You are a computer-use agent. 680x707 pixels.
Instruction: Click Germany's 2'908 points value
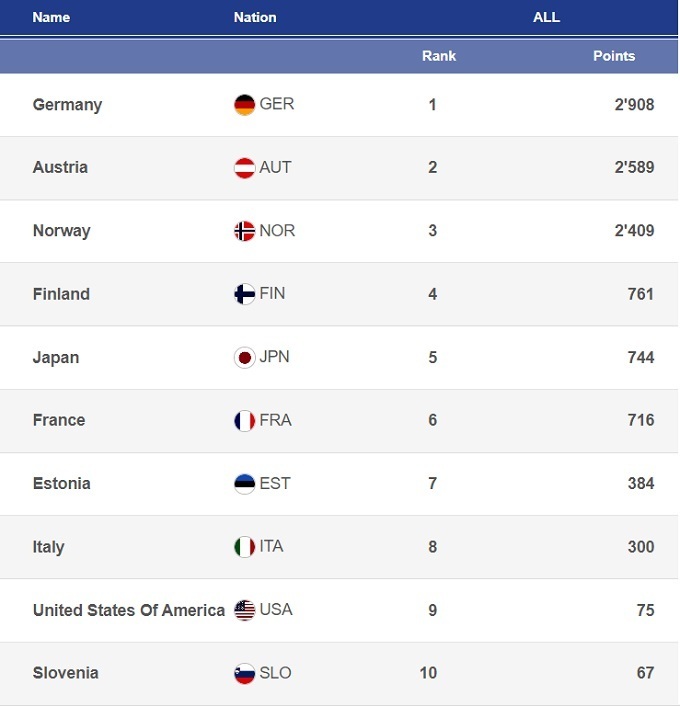pos(634,105)
